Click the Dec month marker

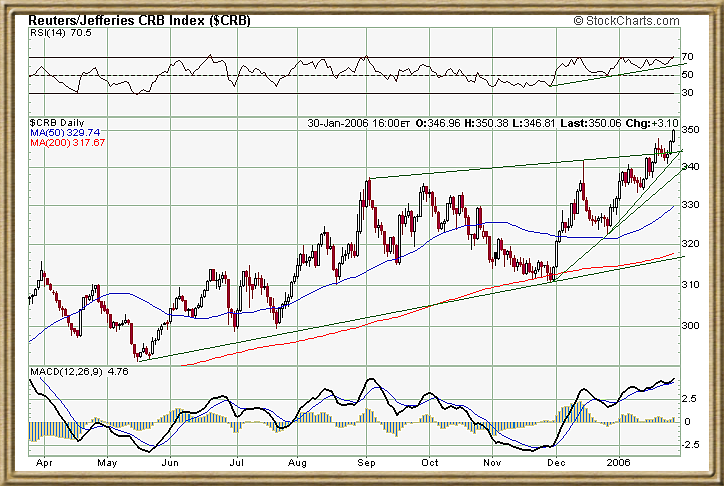tap(557, 464)
